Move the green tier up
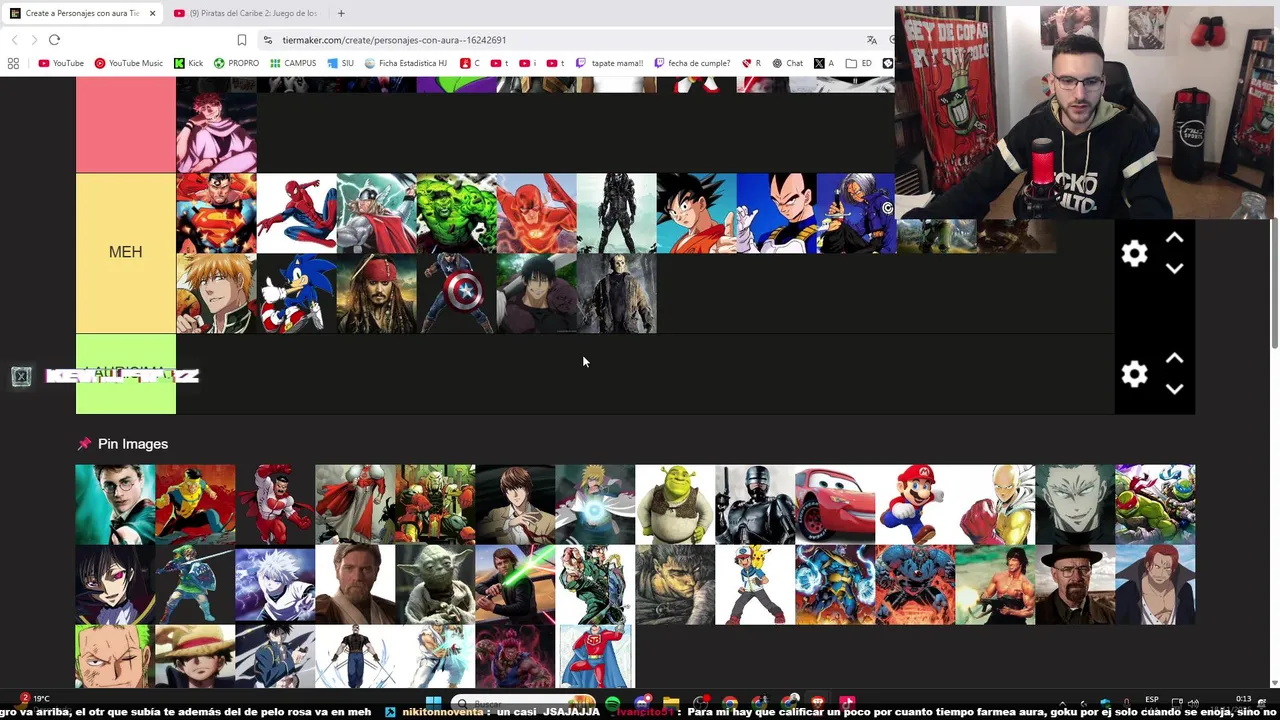1280x720 pixels. tap(1175, 358)
